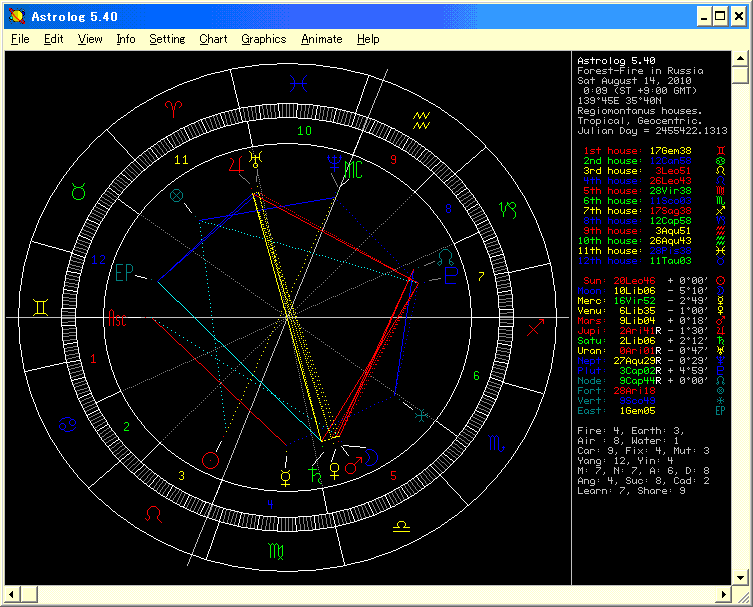Click the MC midheaven label in the chart
This screenshot has width=753, height=607.
pyautogui.click(x=353, y=170)
